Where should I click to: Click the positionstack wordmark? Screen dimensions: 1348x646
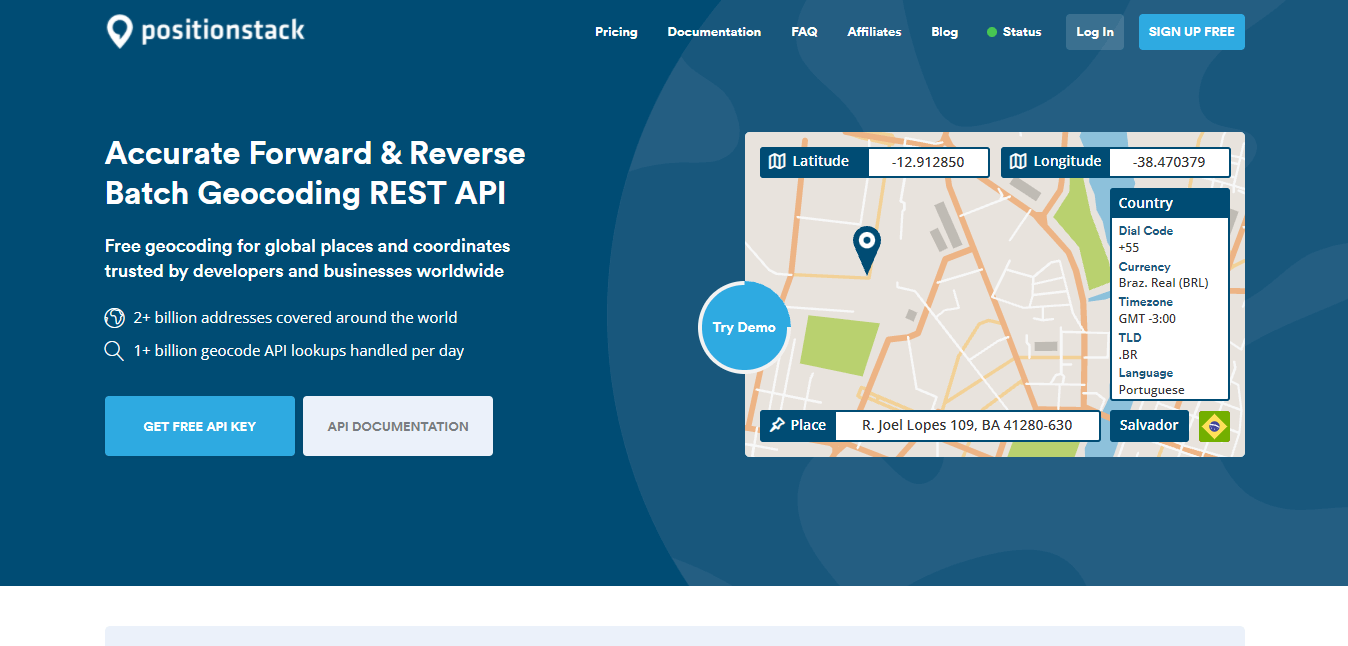(223, 31)
